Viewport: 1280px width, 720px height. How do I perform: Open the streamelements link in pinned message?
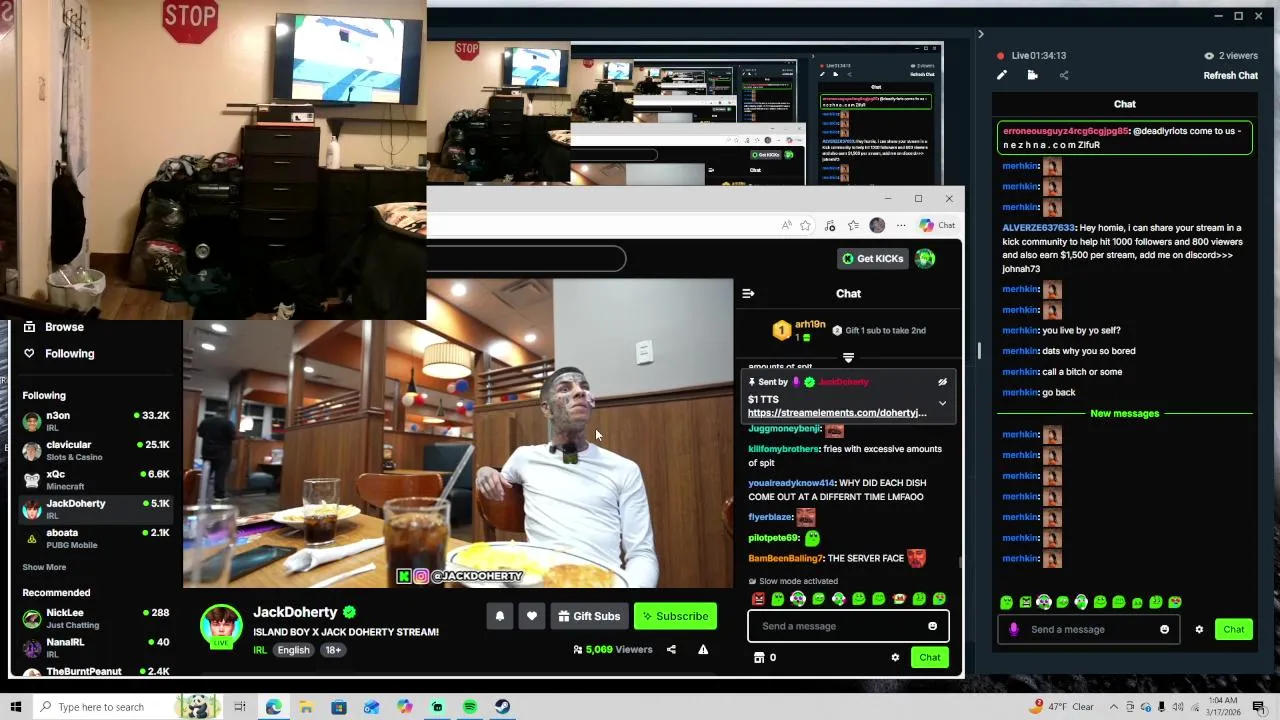coord(837,413)
